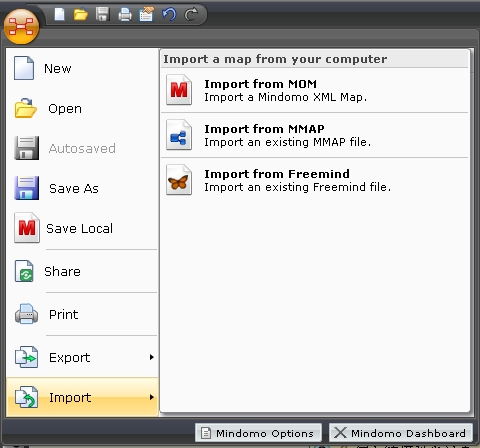480x448 pixels.
Task: Click the gray floppy icon beside Autosaved
Action: tap(26, 148)
